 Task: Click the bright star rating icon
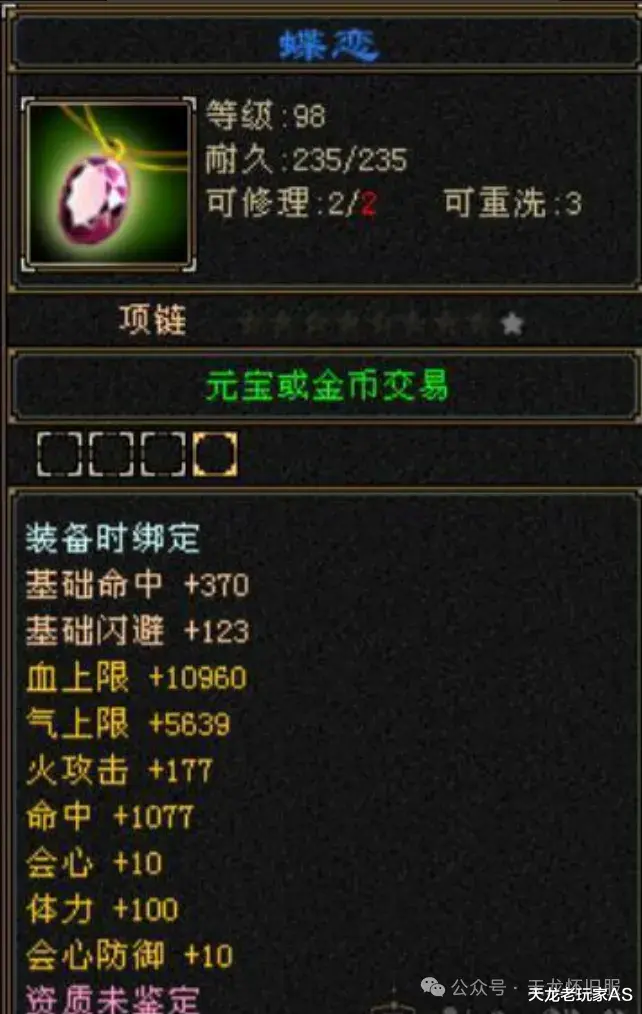click(512, 323)
